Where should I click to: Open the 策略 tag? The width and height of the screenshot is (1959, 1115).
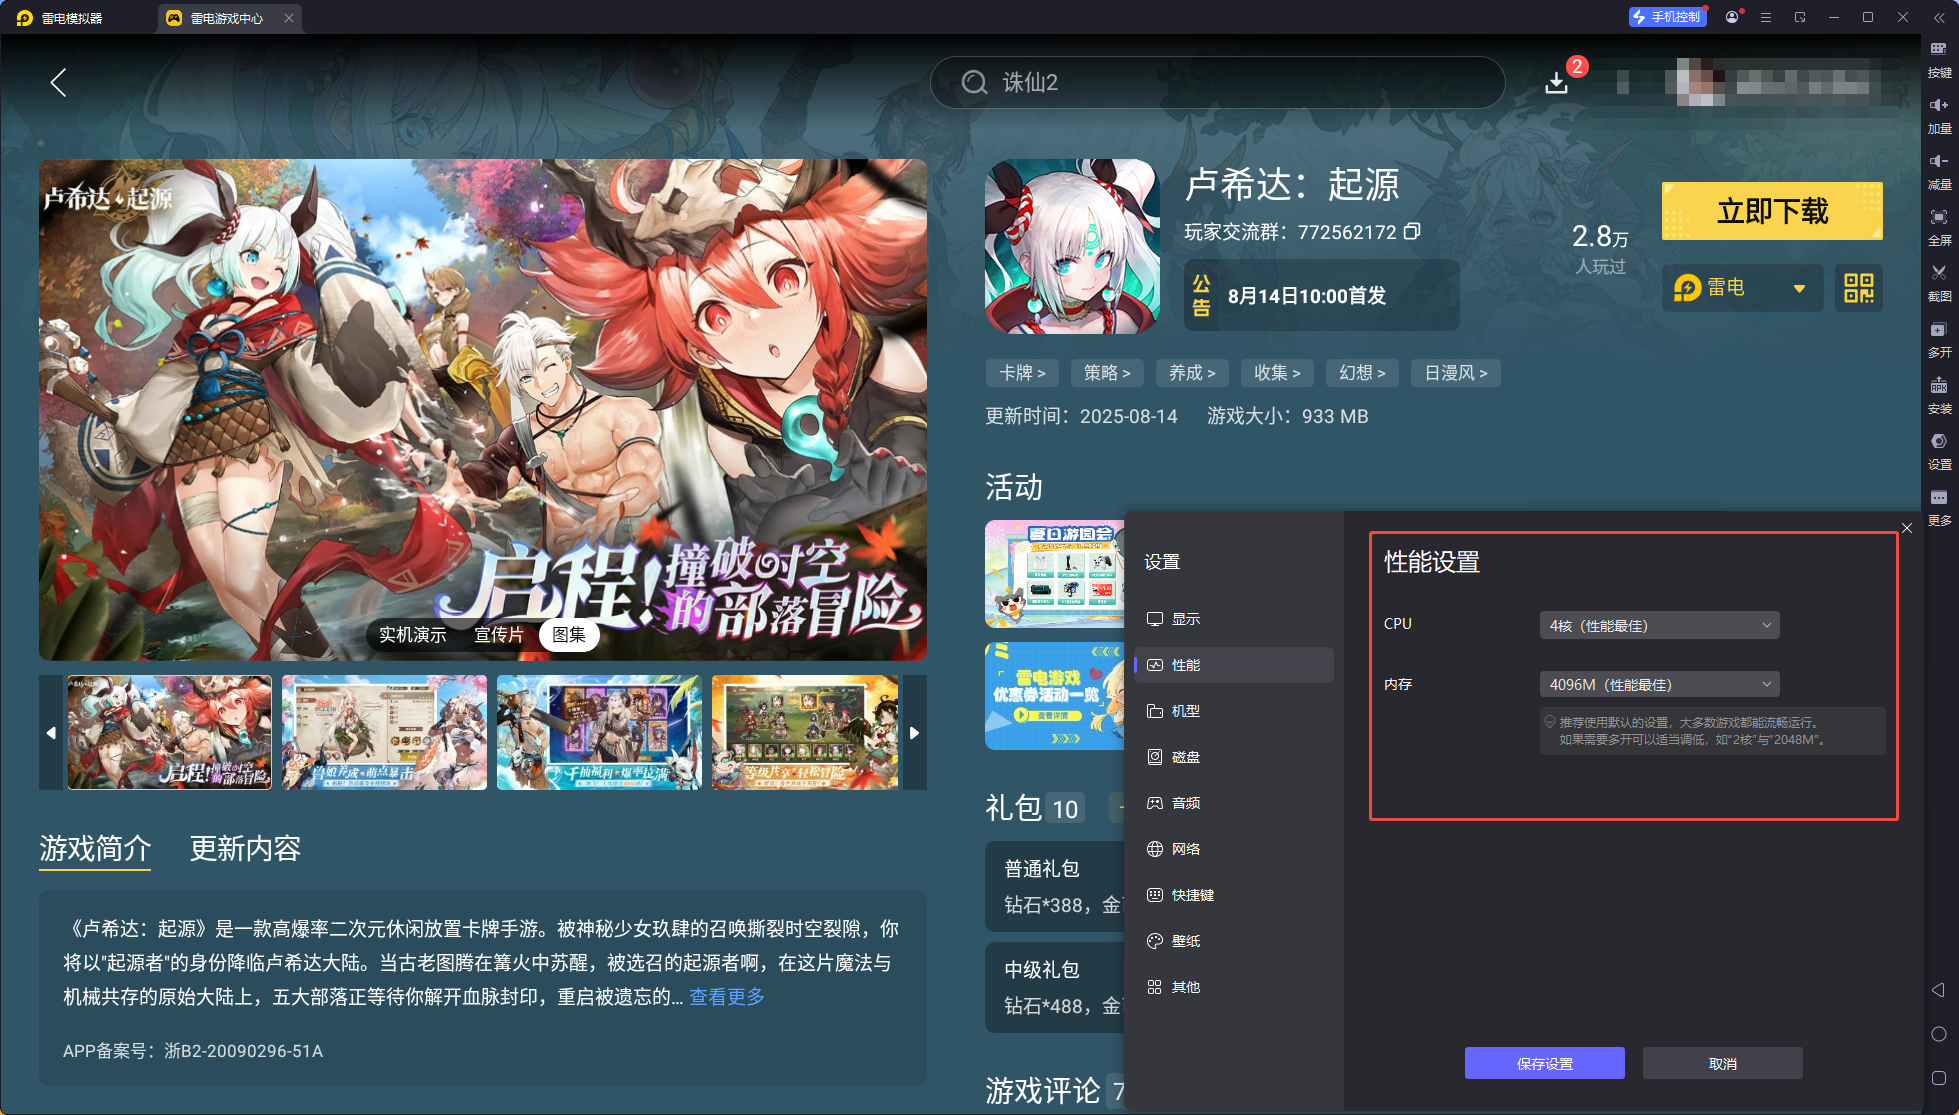[1107, 373]
